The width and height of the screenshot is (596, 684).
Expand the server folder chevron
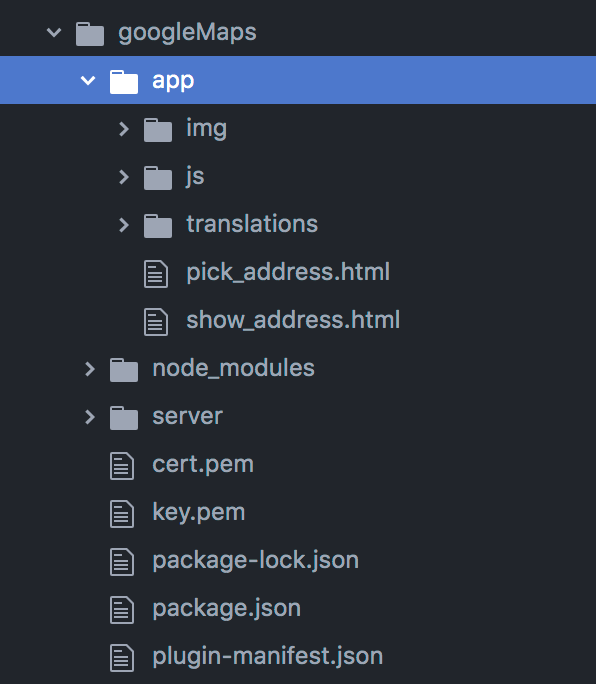pos(90,417)
